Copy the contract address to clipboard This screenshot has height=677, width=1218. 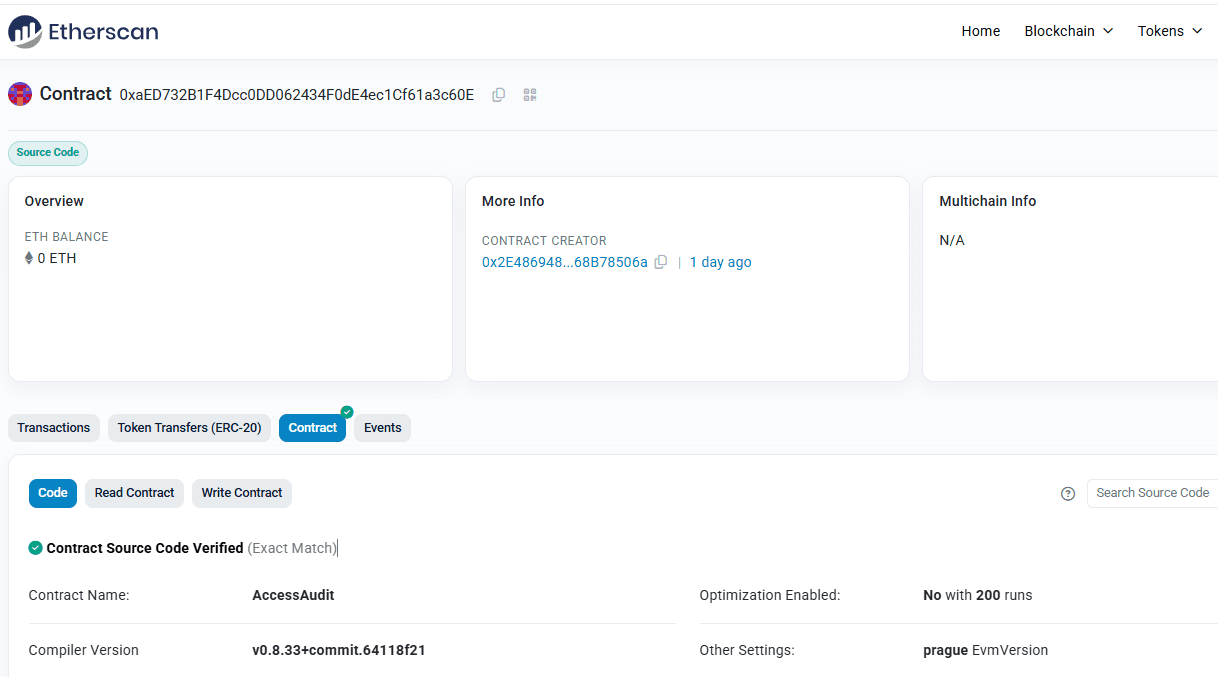pyautogui.click(x=498, y=95)
